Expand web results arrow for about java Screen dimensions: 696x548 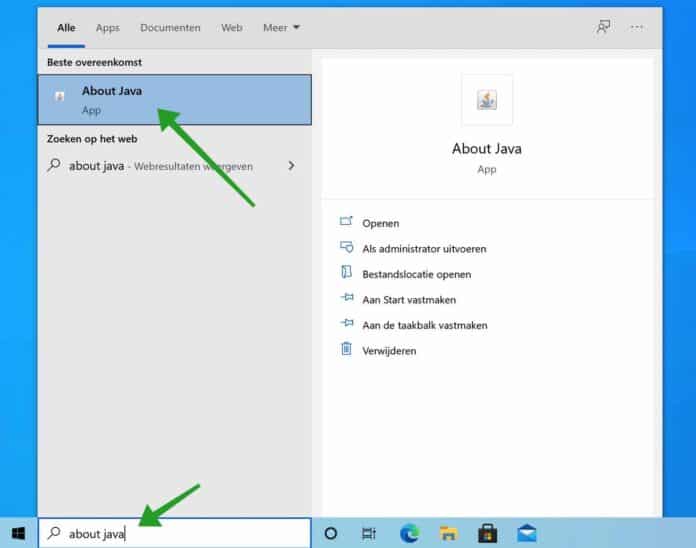291,165
